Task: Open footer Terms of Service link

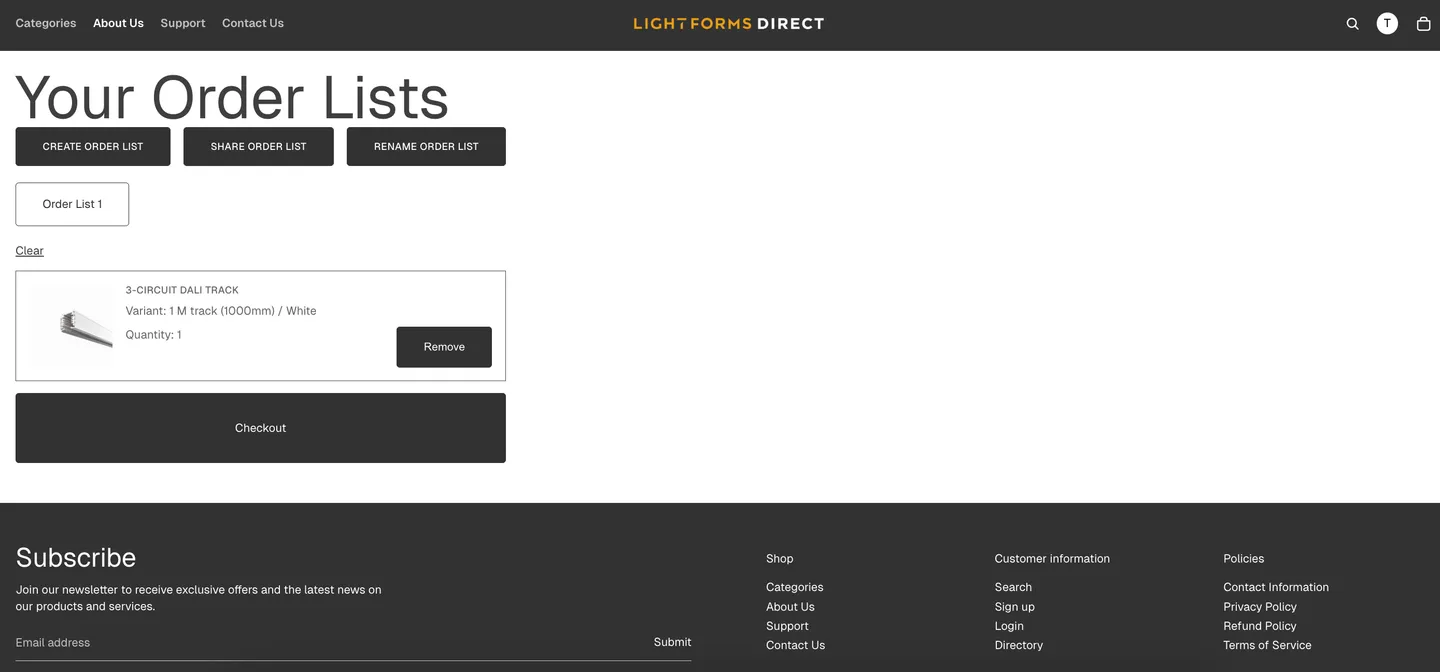Action: [x=1267, y=645]
